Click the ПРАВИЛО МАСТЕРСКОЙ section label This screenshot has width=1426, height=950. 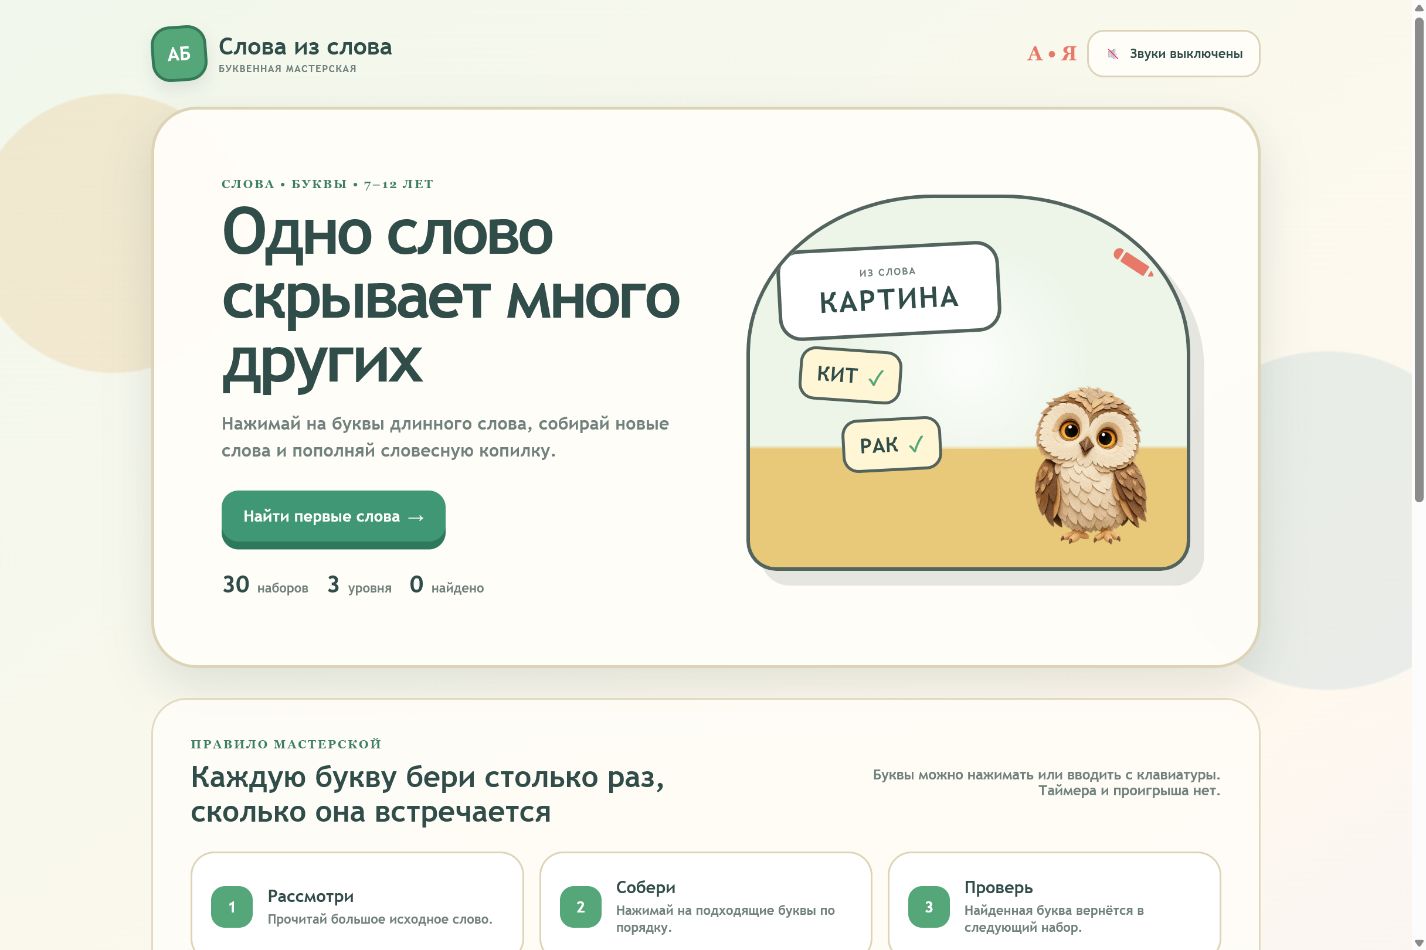[x=286, y=744]
